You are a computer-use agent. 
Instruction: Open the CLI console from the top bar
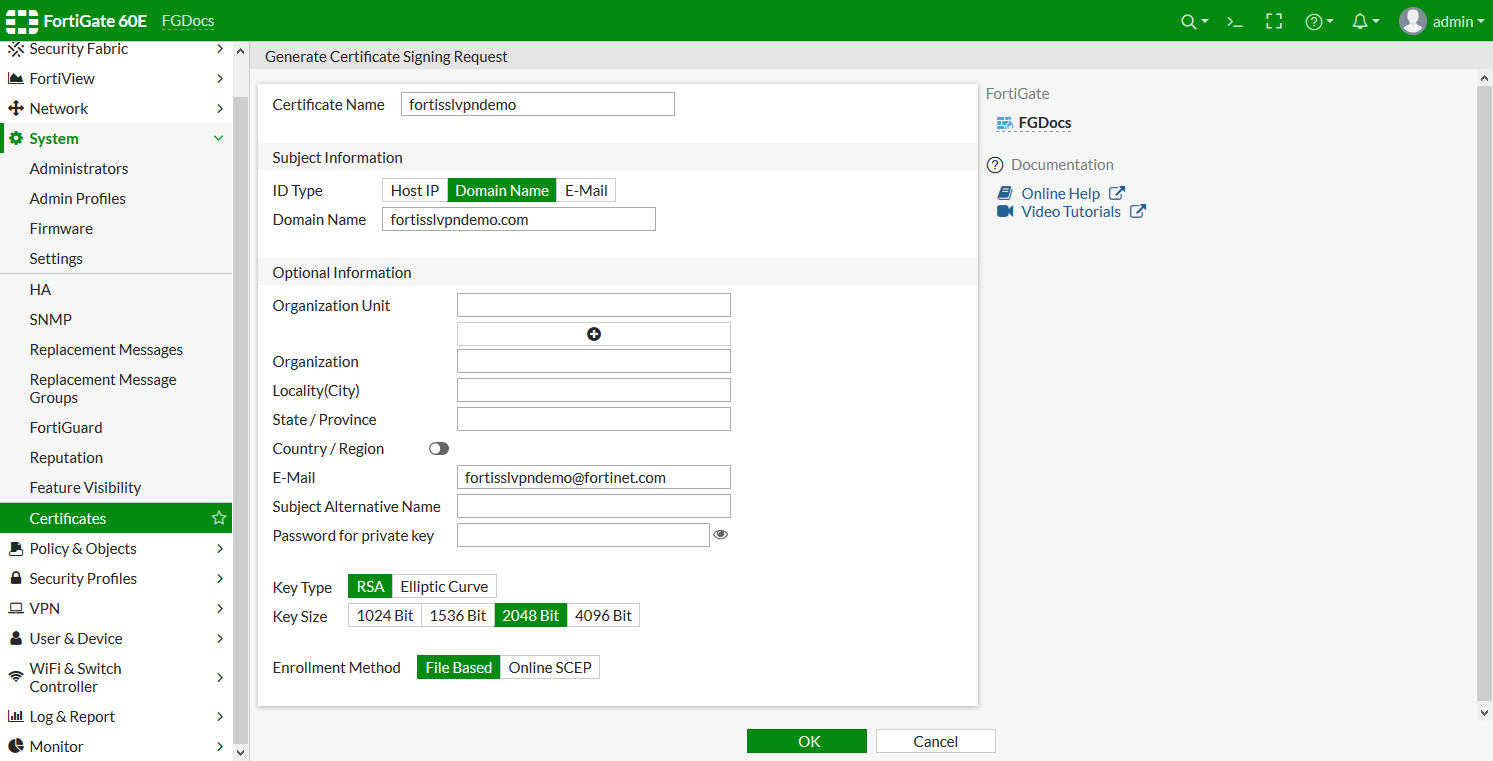pyautogui.click(x=1233, y=20)
